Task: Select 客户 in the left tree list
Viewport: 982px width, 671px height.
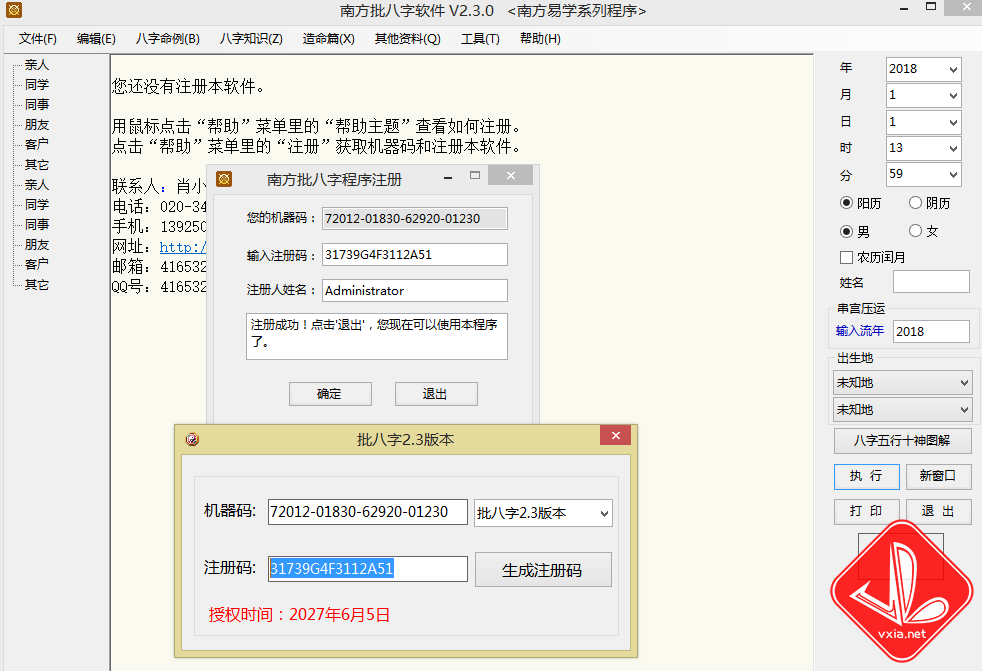Action: (x=37, y=144)
